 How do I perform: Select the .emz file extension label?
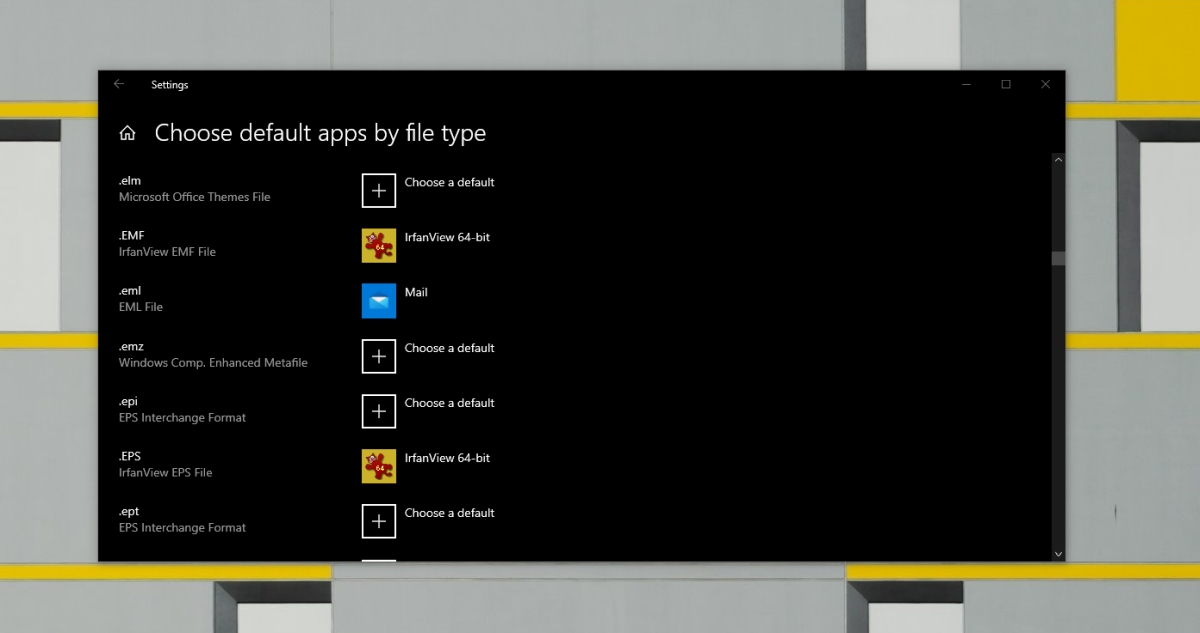point(131,347)
